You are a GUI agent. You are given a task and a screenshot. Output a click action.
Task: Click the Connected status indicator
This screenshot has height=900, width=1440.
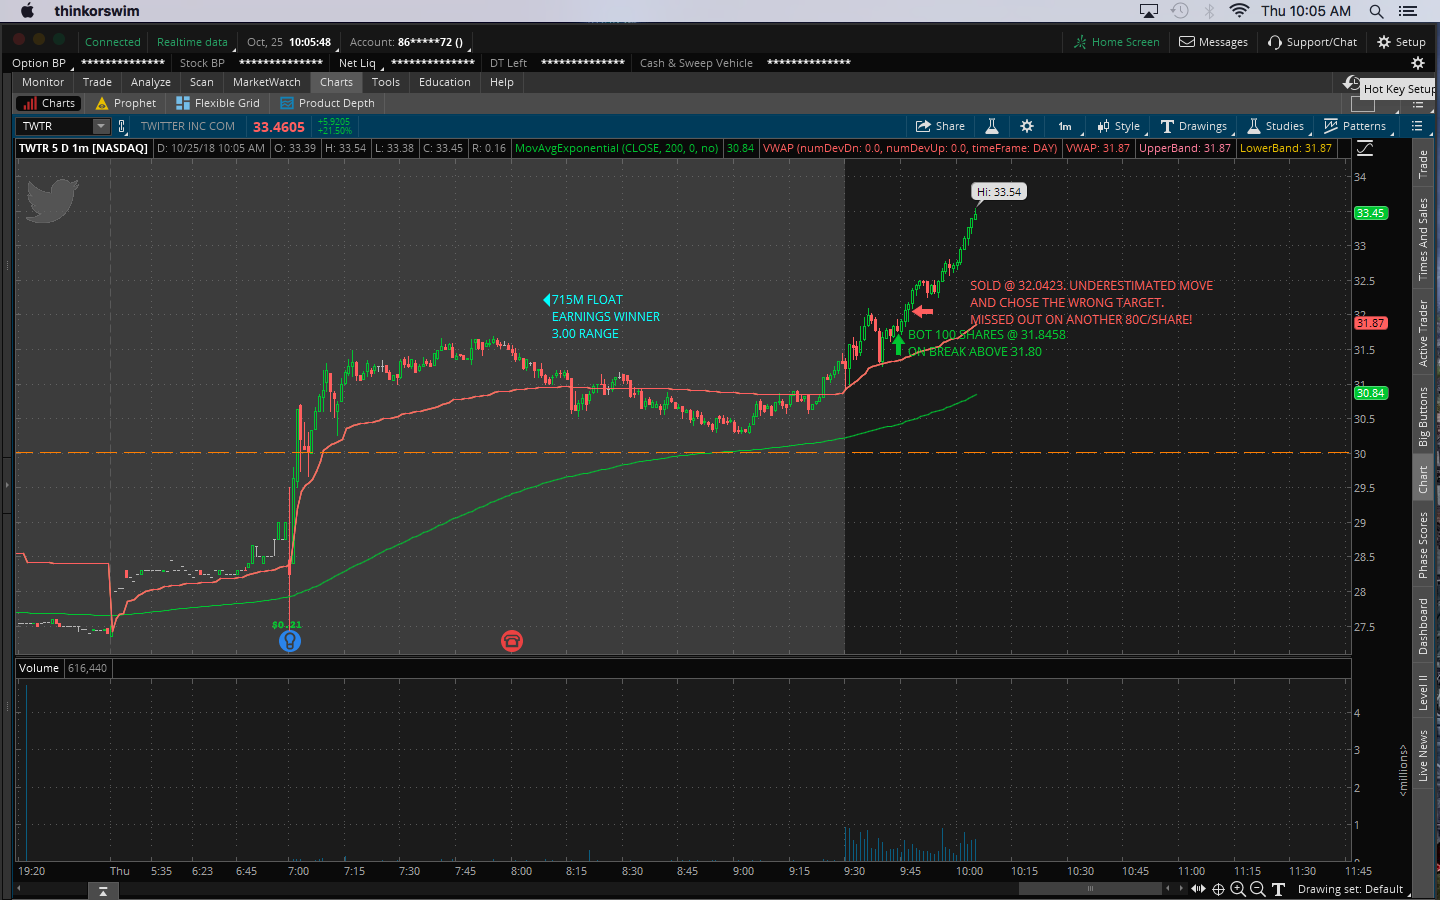click(x=112, y=42)
